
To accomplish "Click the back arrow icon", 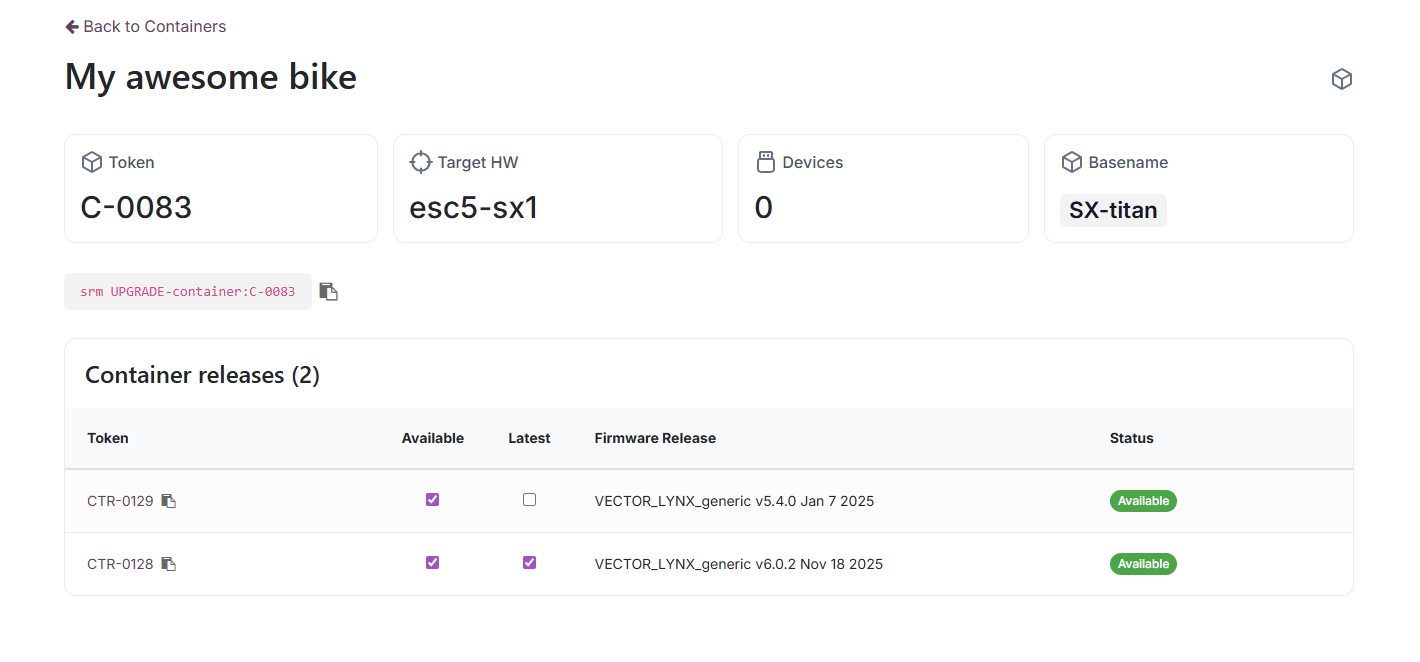I will point(72,27).
